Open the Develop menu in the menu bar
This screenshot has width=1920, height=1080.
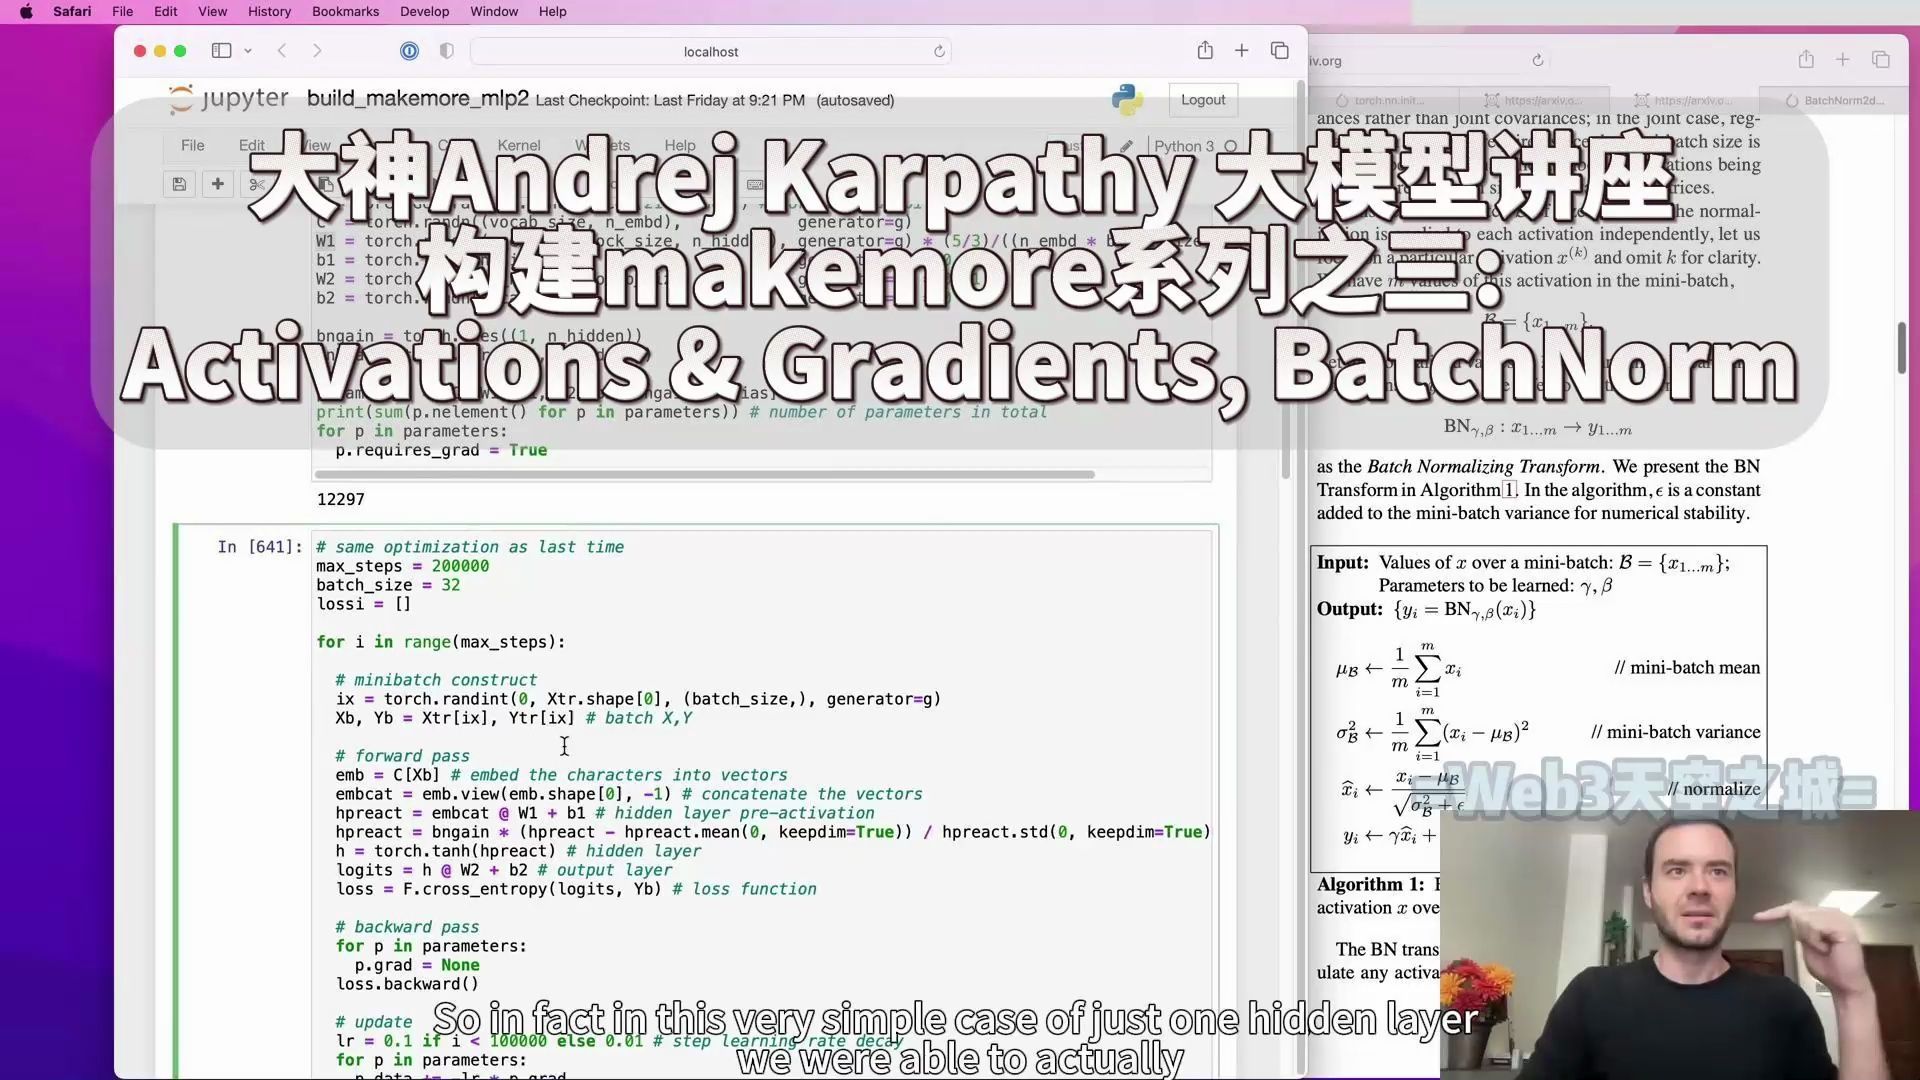424,11
